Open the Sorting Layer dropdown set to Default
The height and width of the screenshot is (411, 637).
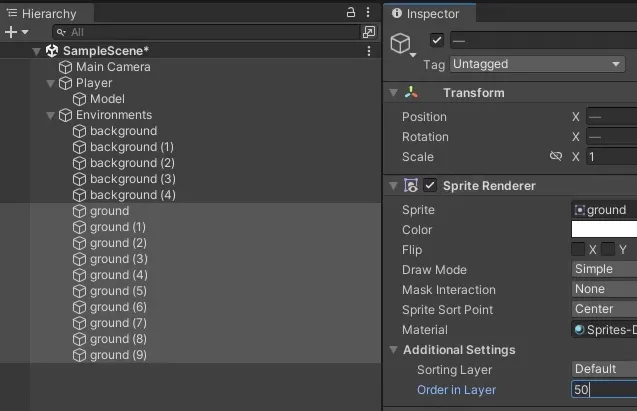pos(604,369)
